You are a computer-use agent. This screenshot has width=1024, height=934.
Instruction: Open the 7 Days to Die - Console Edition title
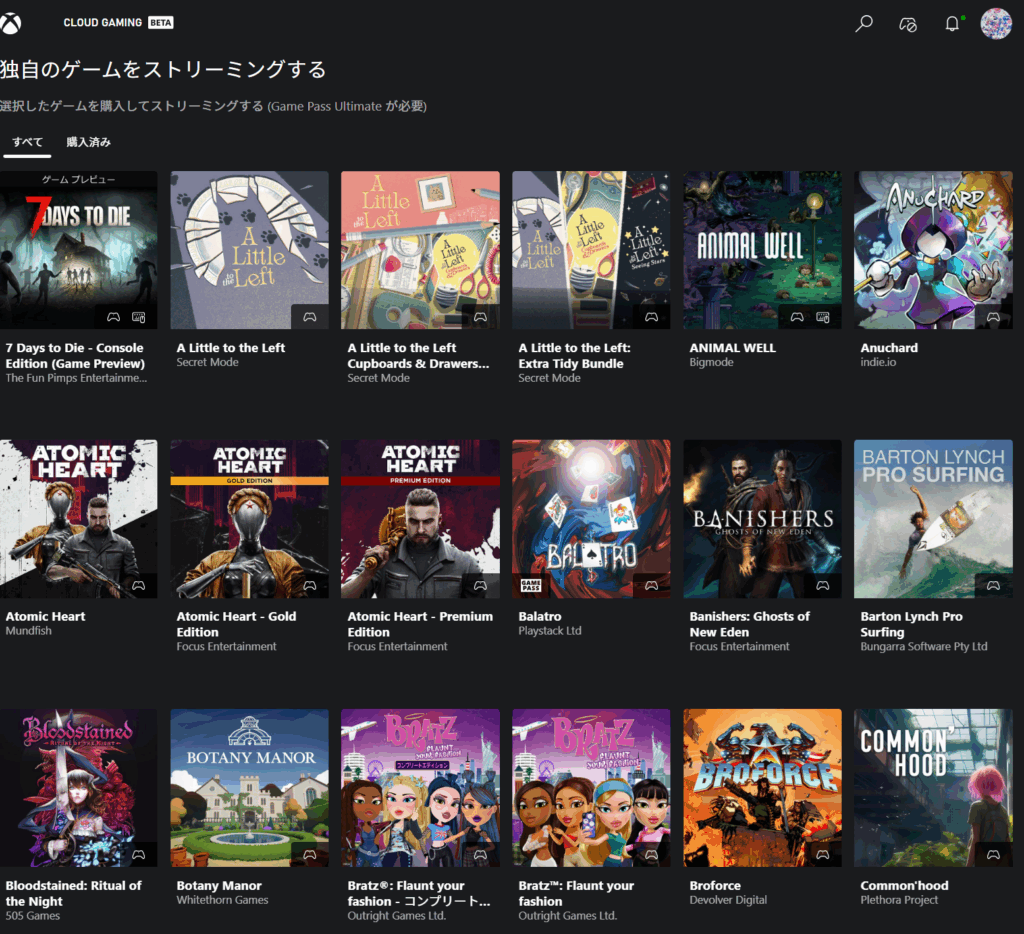point(75,356)
